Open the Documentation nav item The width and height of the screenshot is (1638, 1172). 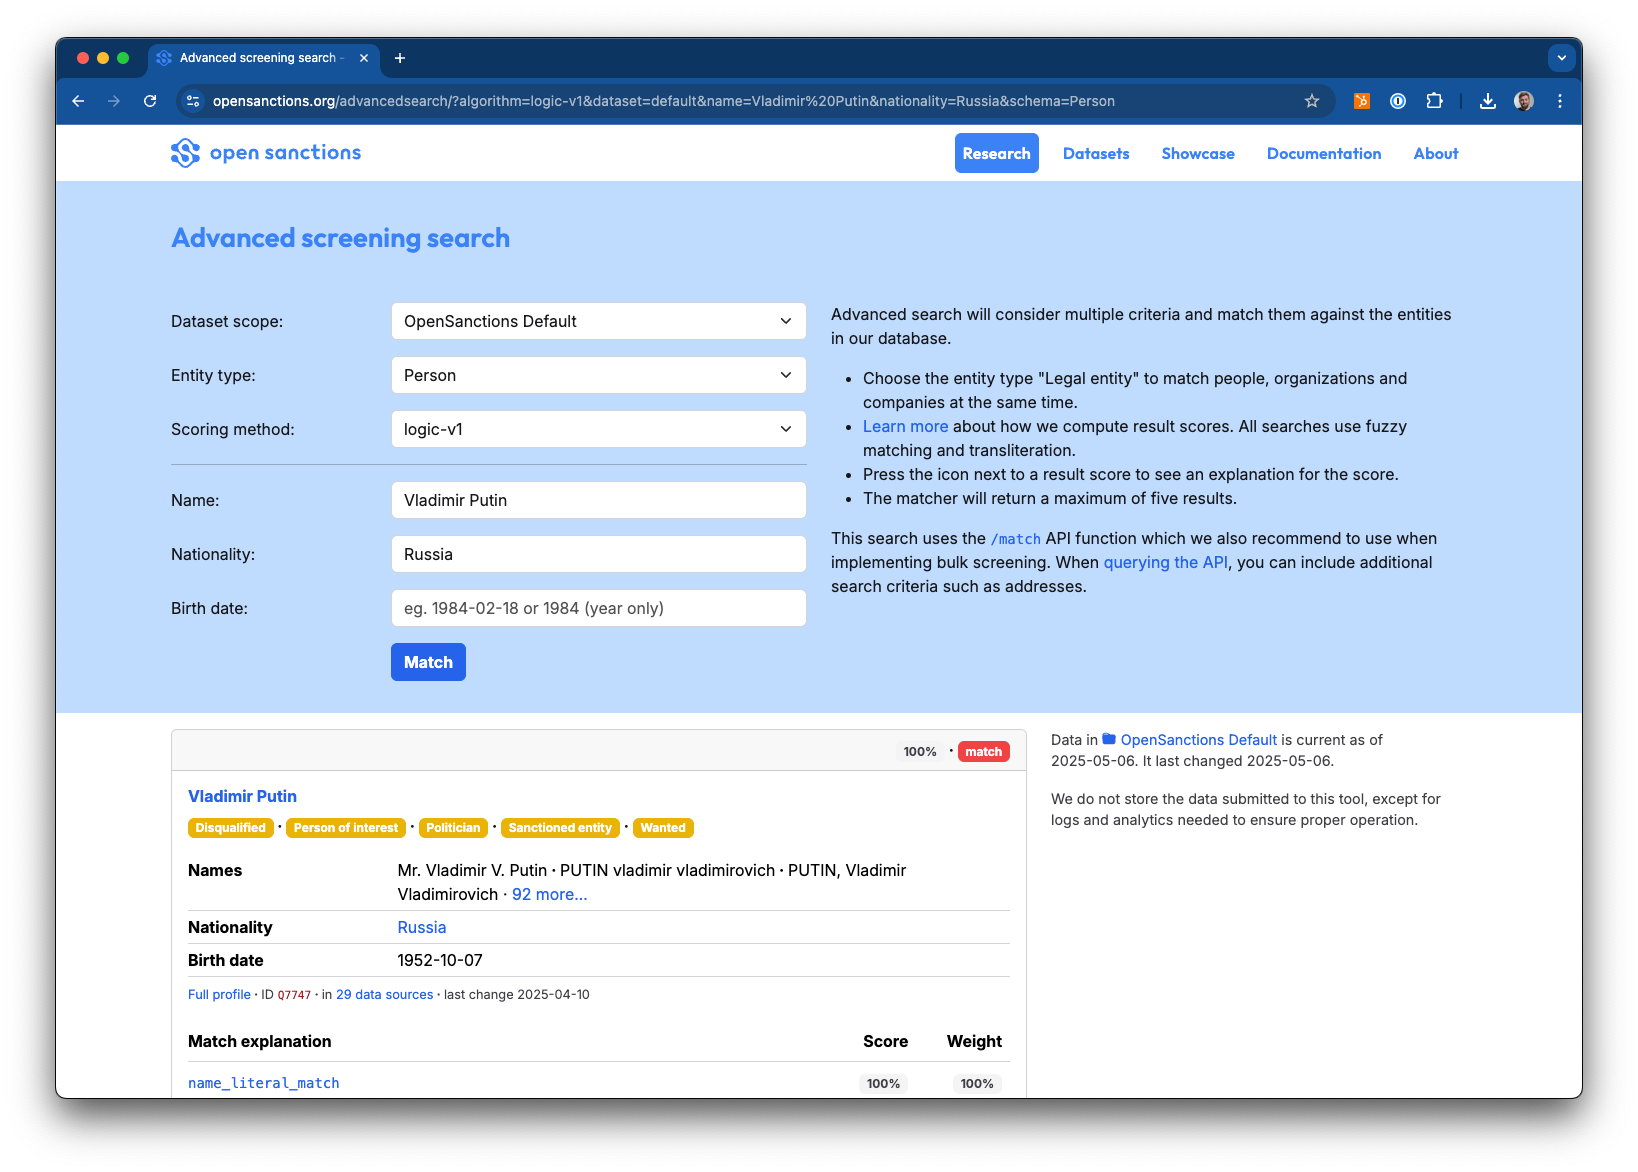[1324, 153]
